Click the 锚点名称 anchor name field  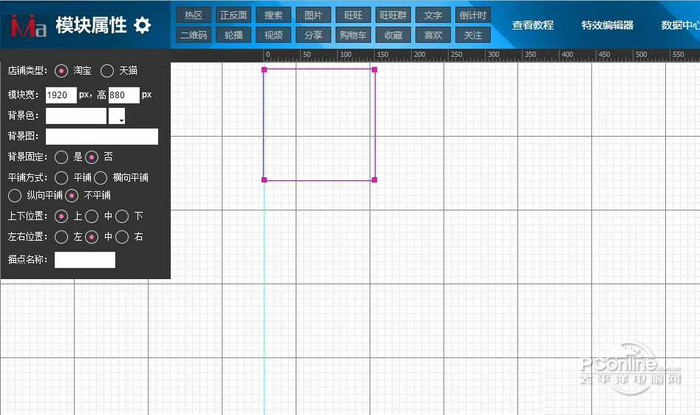pyautogui.click(x=85, y=260)
